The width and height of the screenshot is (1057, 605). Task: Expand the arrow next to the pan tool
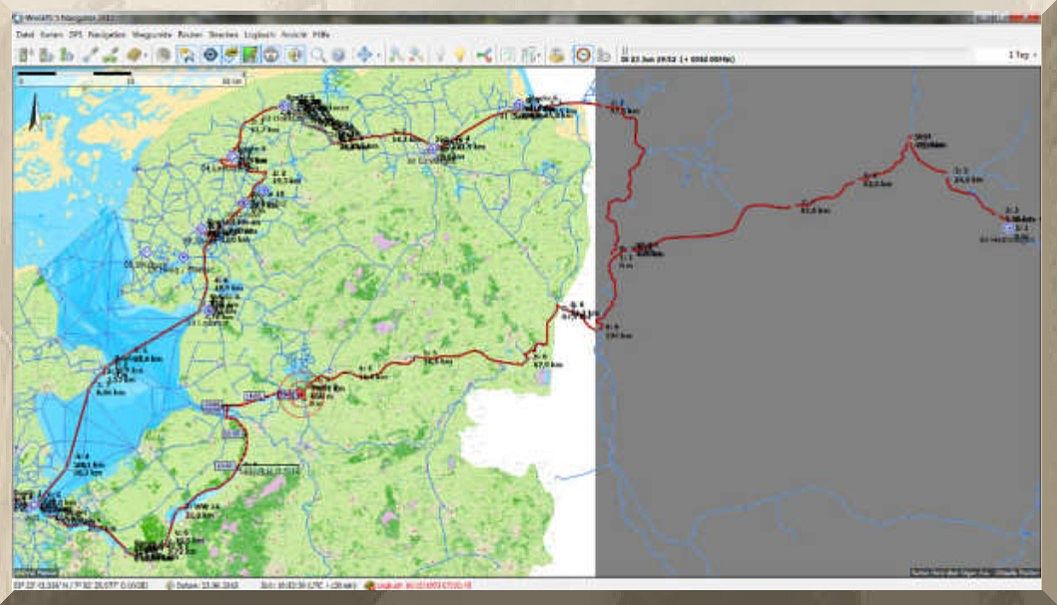[378, 56]
